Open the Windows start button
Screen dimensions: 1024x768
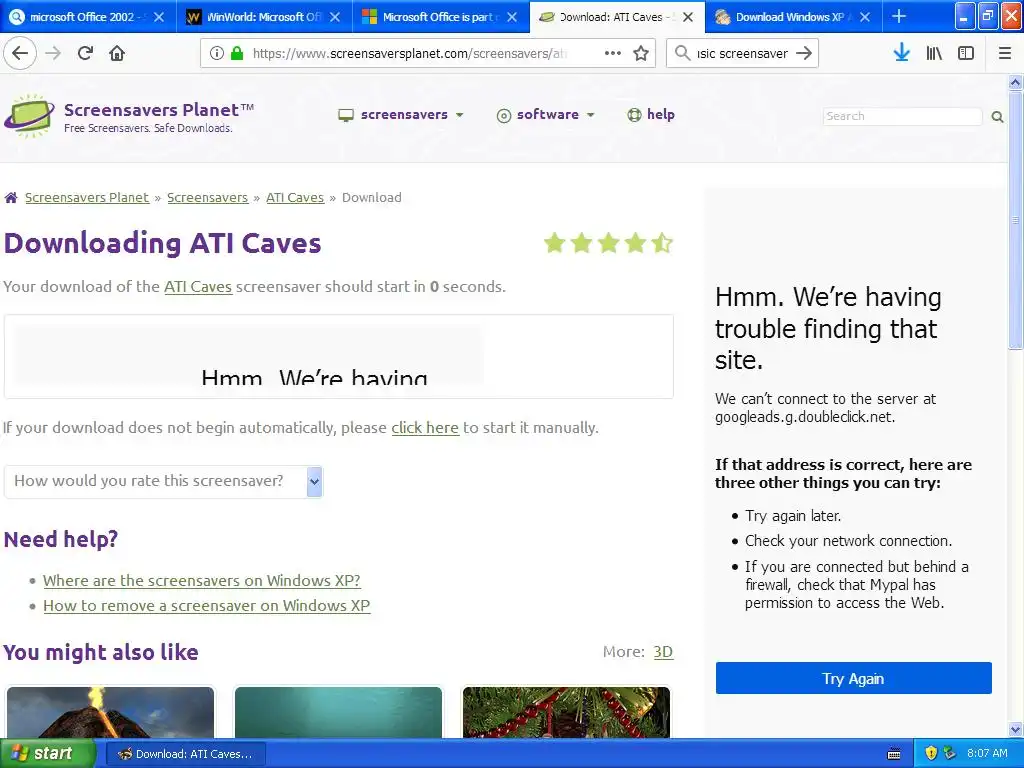pyautogui.click(x=48, y=754)
